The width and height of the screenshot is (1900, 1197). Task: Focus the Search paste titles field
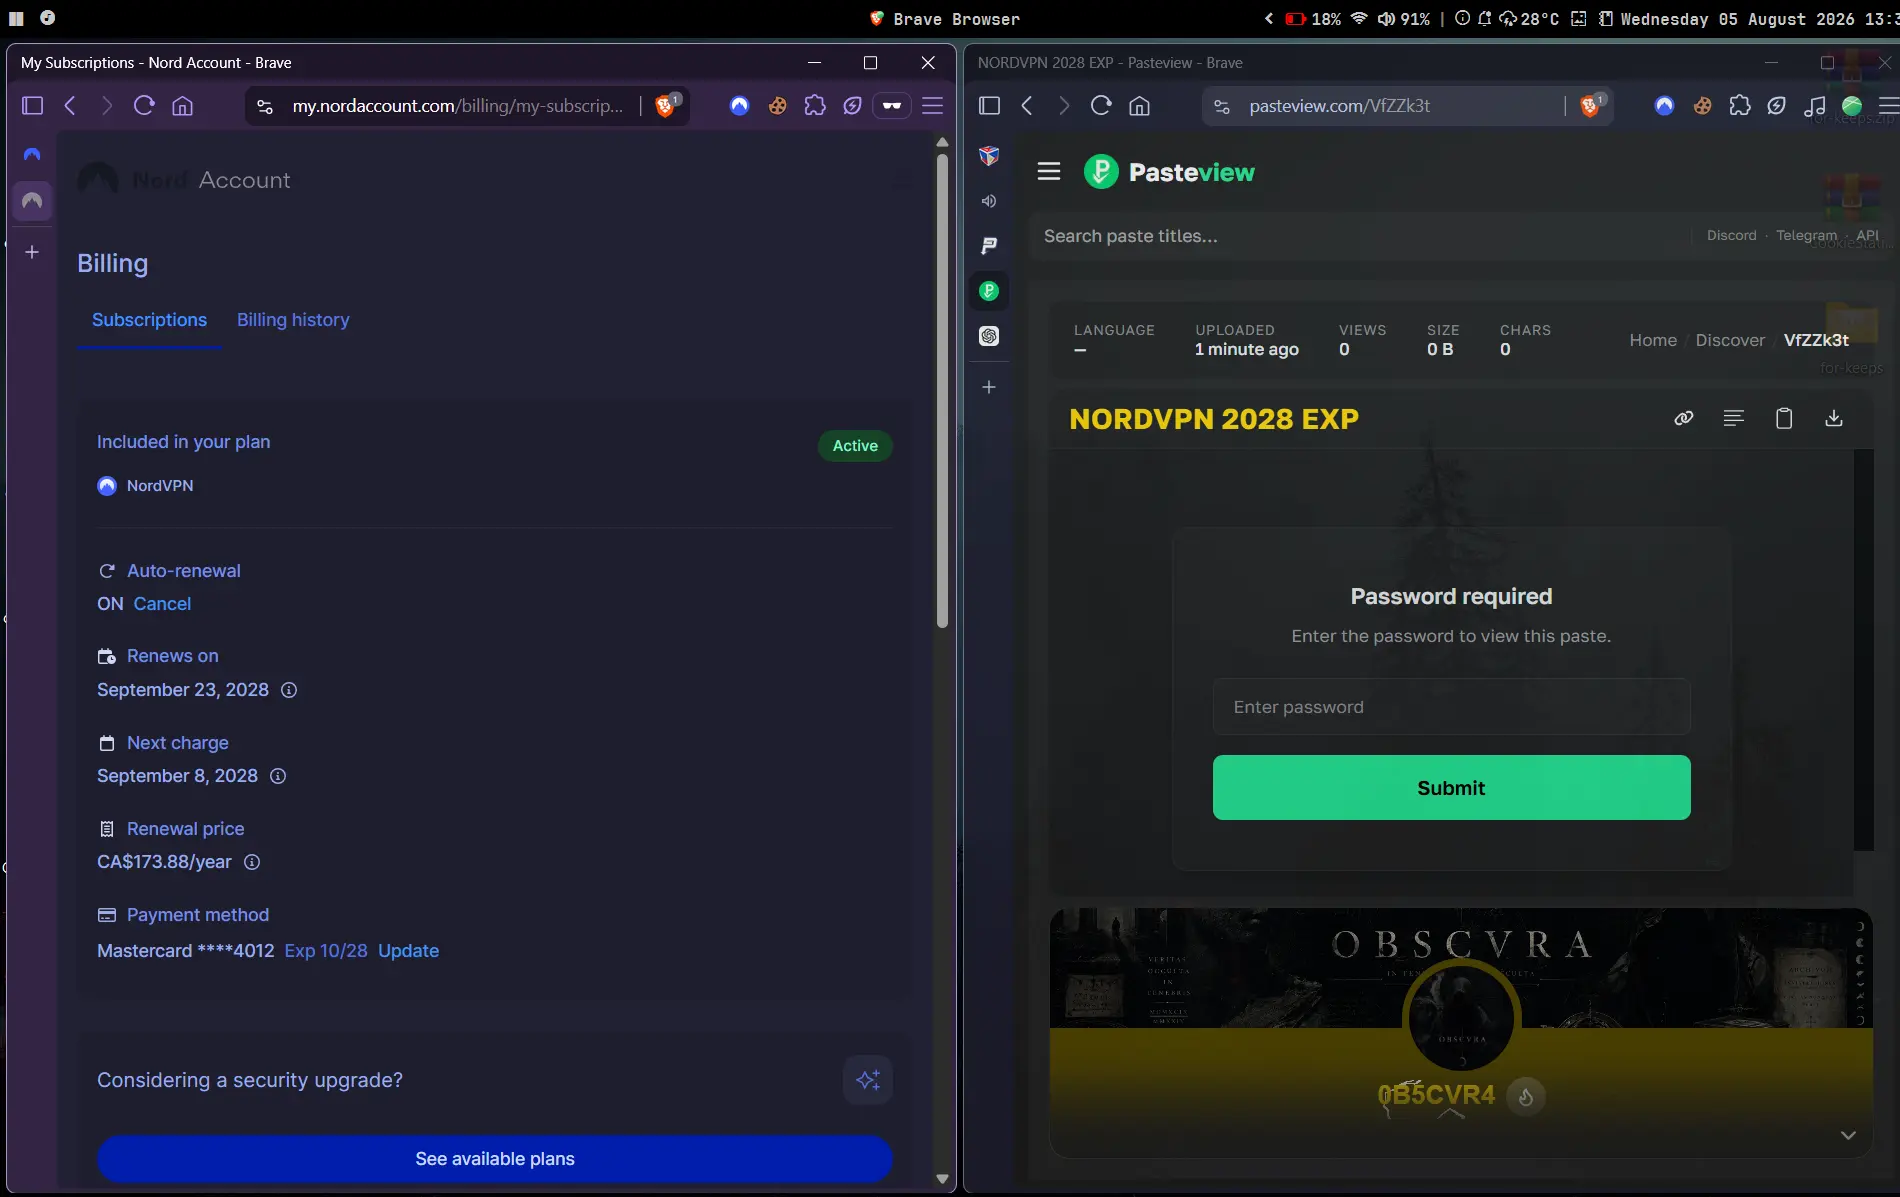tap(1360, 236)
